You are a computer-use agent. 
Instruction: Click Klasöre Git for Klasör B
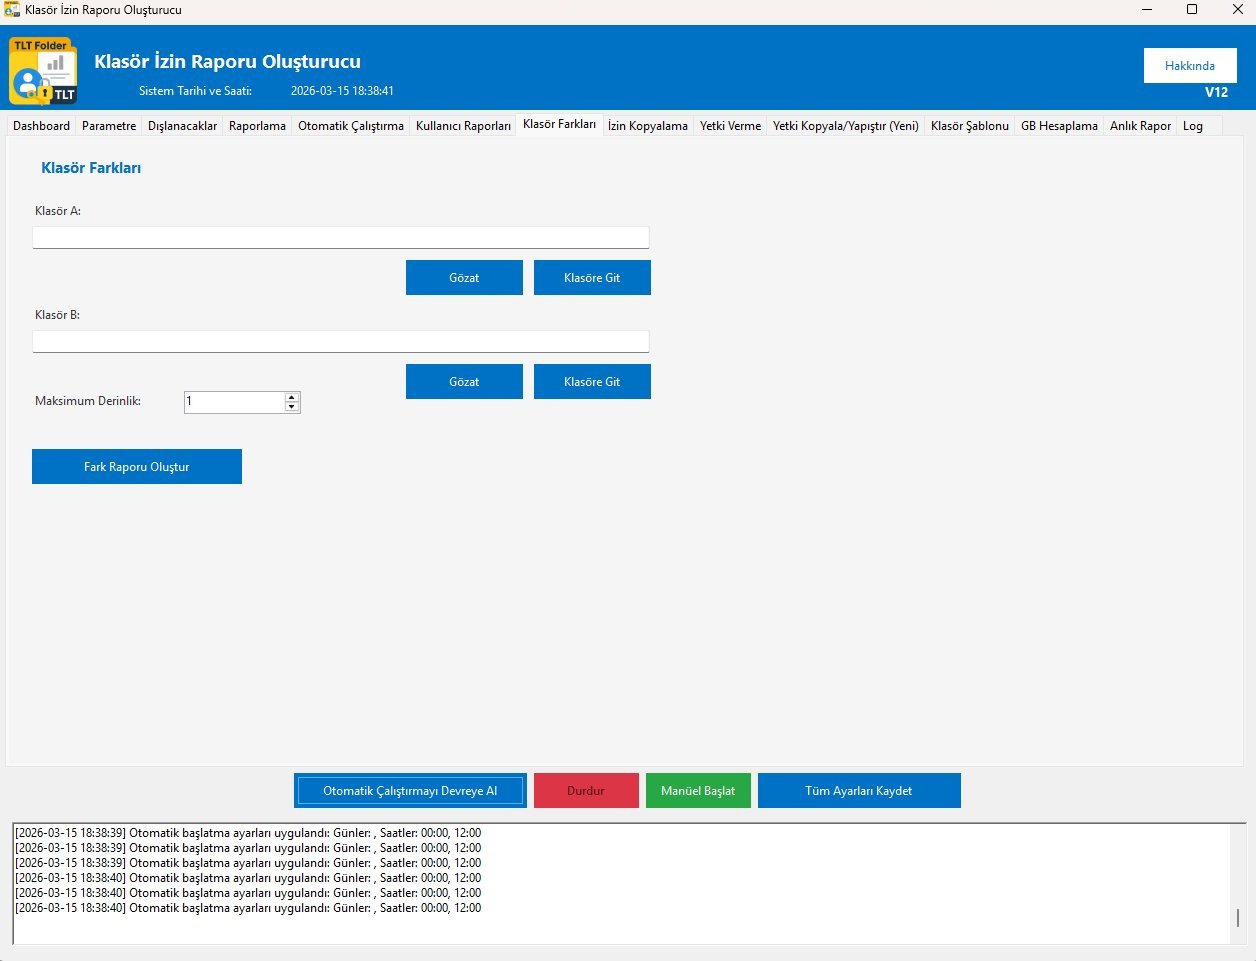tap(592, 382)
